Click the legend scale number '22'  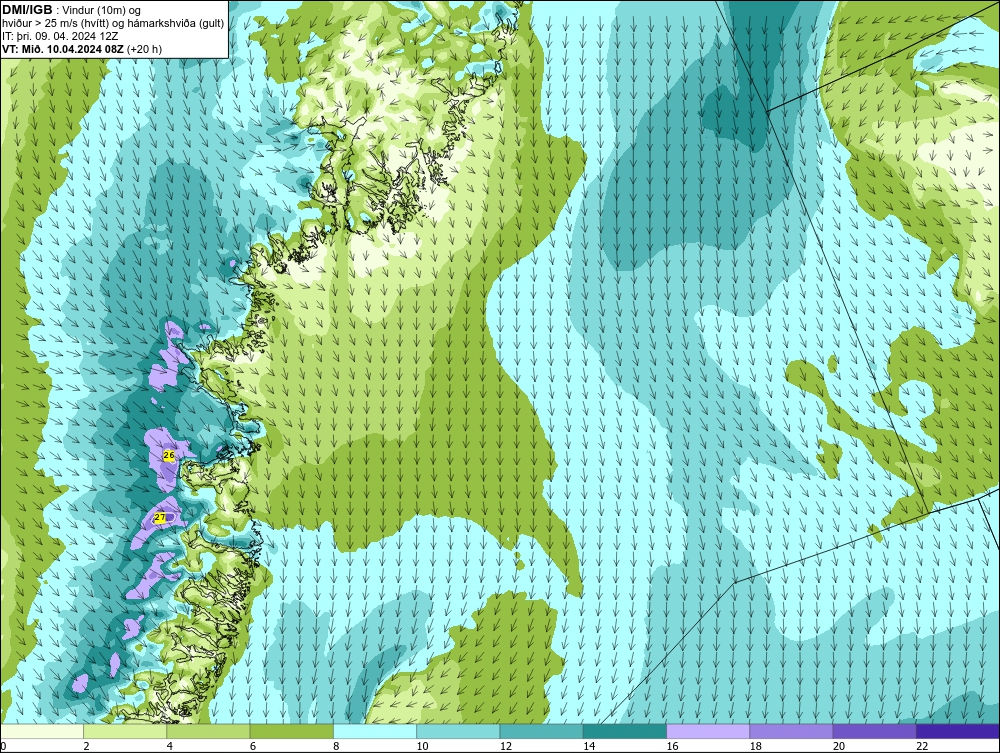[x=922, y=747]
